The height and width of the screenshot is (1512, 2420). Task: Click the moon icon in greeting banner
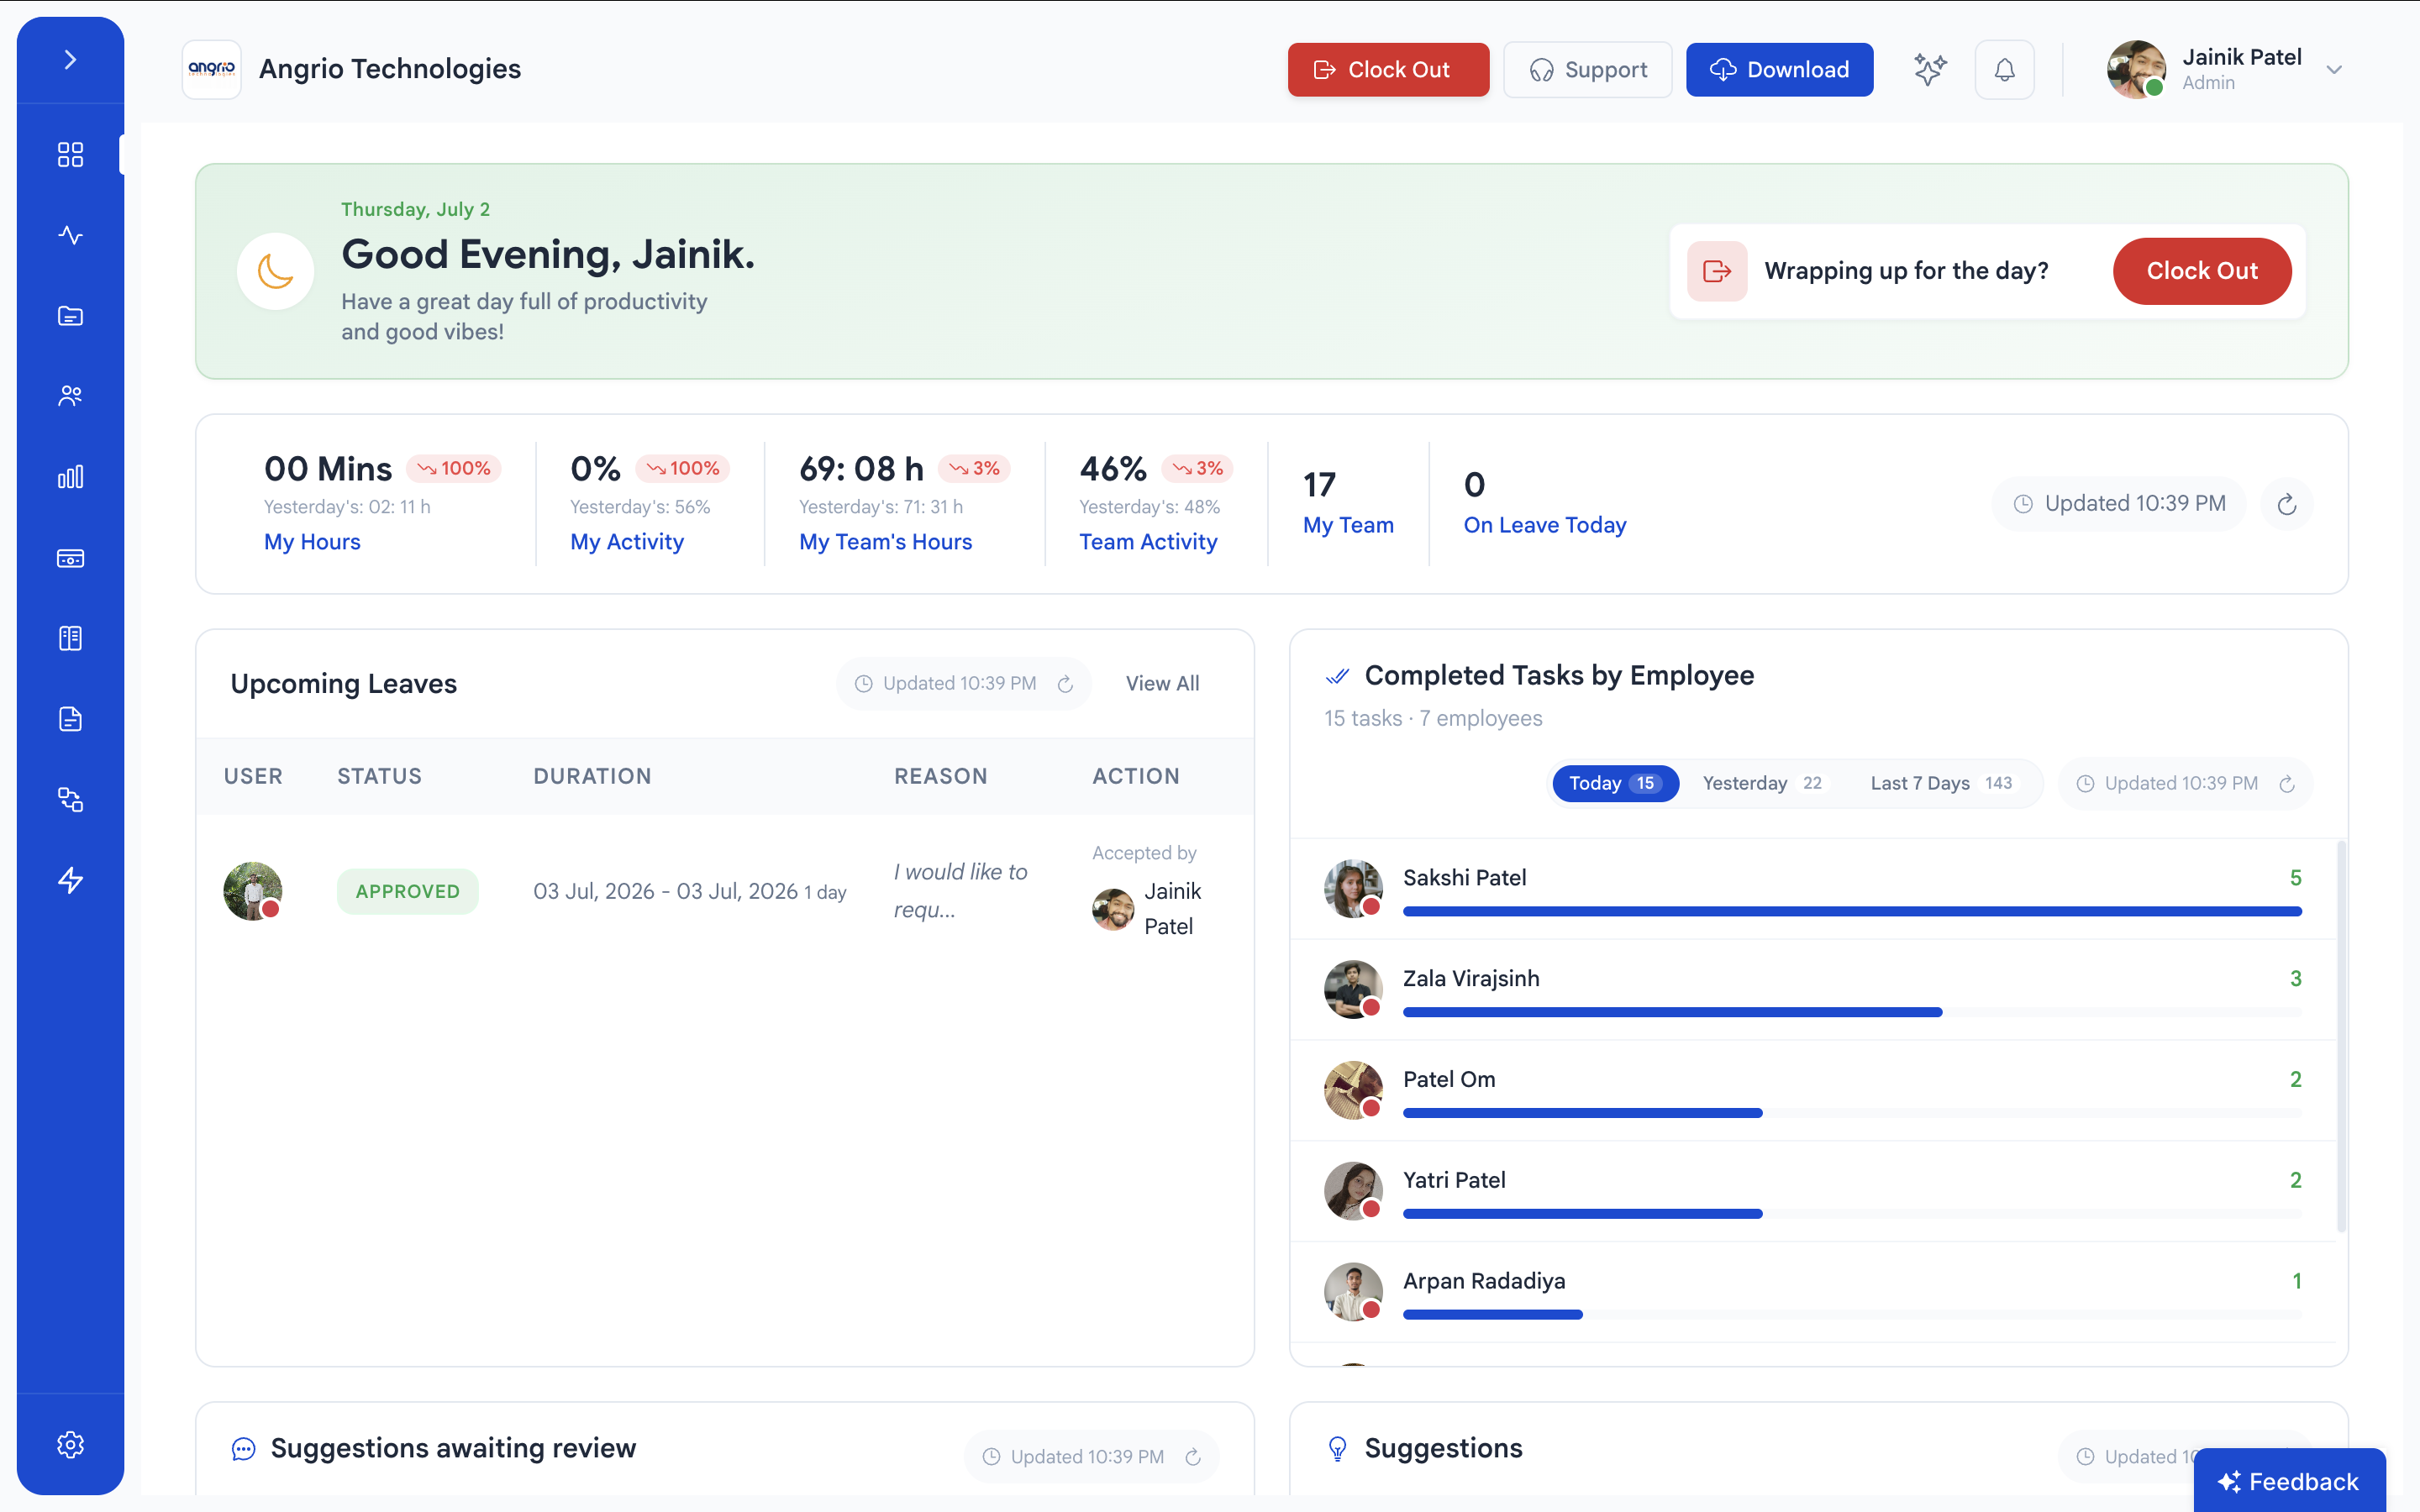276,271
